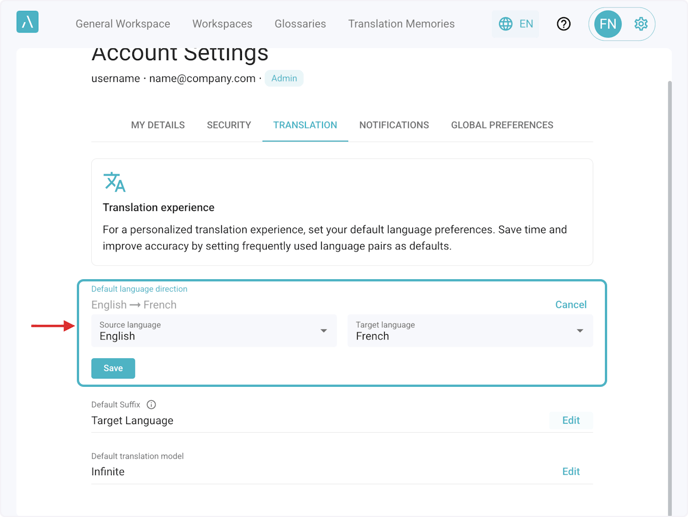Edit the Default Suffix setting
Screen dimensions: 688x517
pyautogui.click(x=571, y=421)
